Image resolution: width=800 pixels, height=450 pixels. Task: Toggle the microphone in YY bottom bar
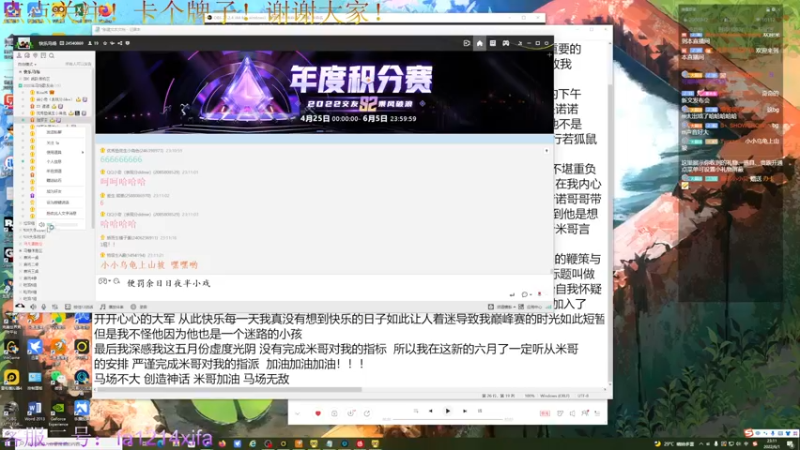point(44,307)
